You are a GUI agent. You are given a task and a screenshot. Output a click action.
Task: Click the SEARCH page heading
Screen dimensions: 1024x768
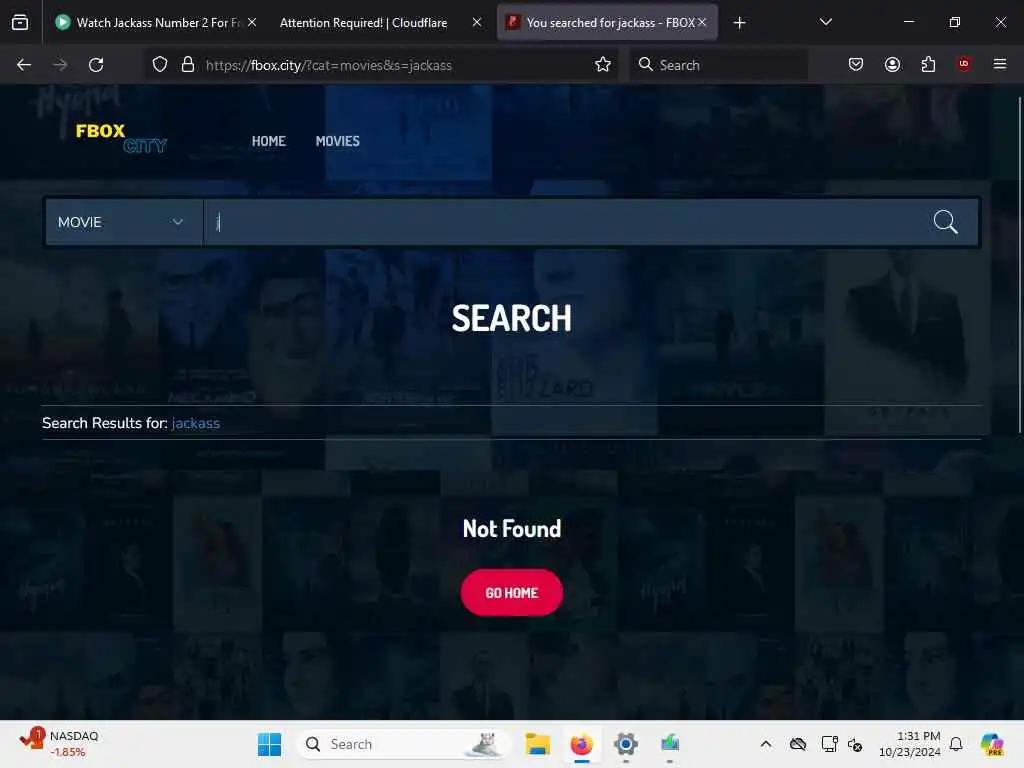[x=511, y=319]
